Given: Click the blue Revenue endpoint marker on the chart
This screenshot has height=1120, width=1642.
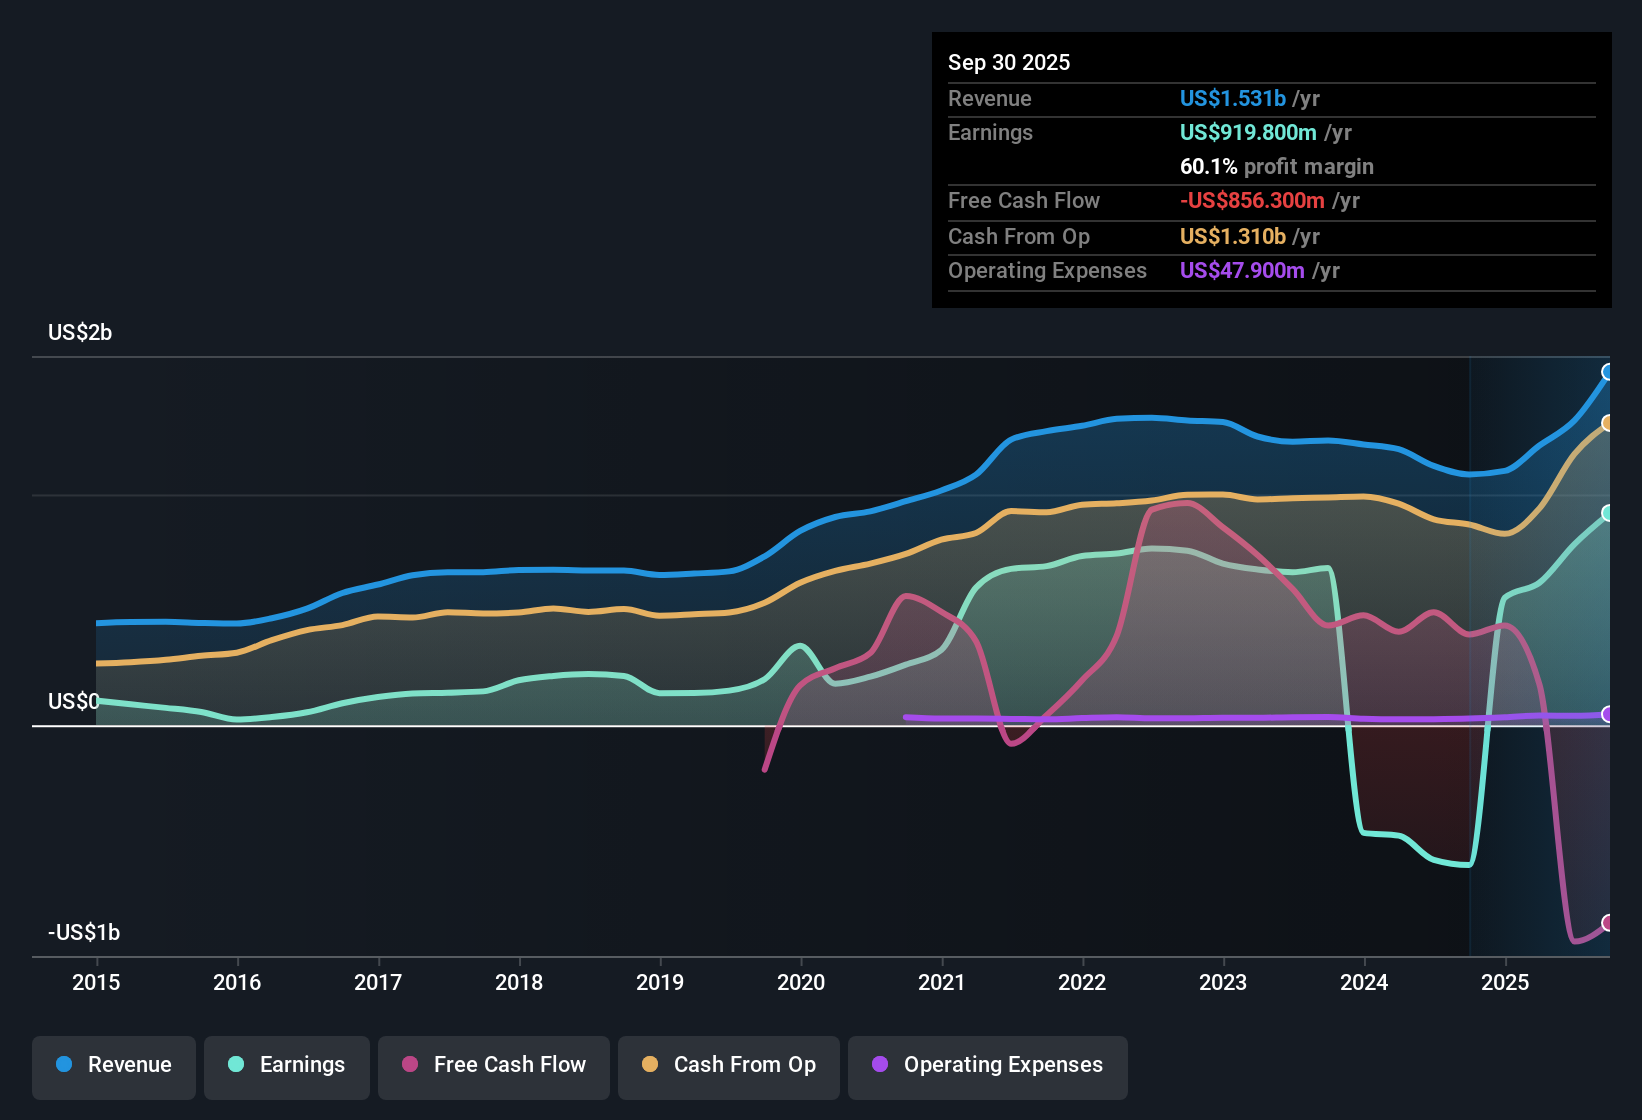Looking at the screenshot, I should 1608,371.
